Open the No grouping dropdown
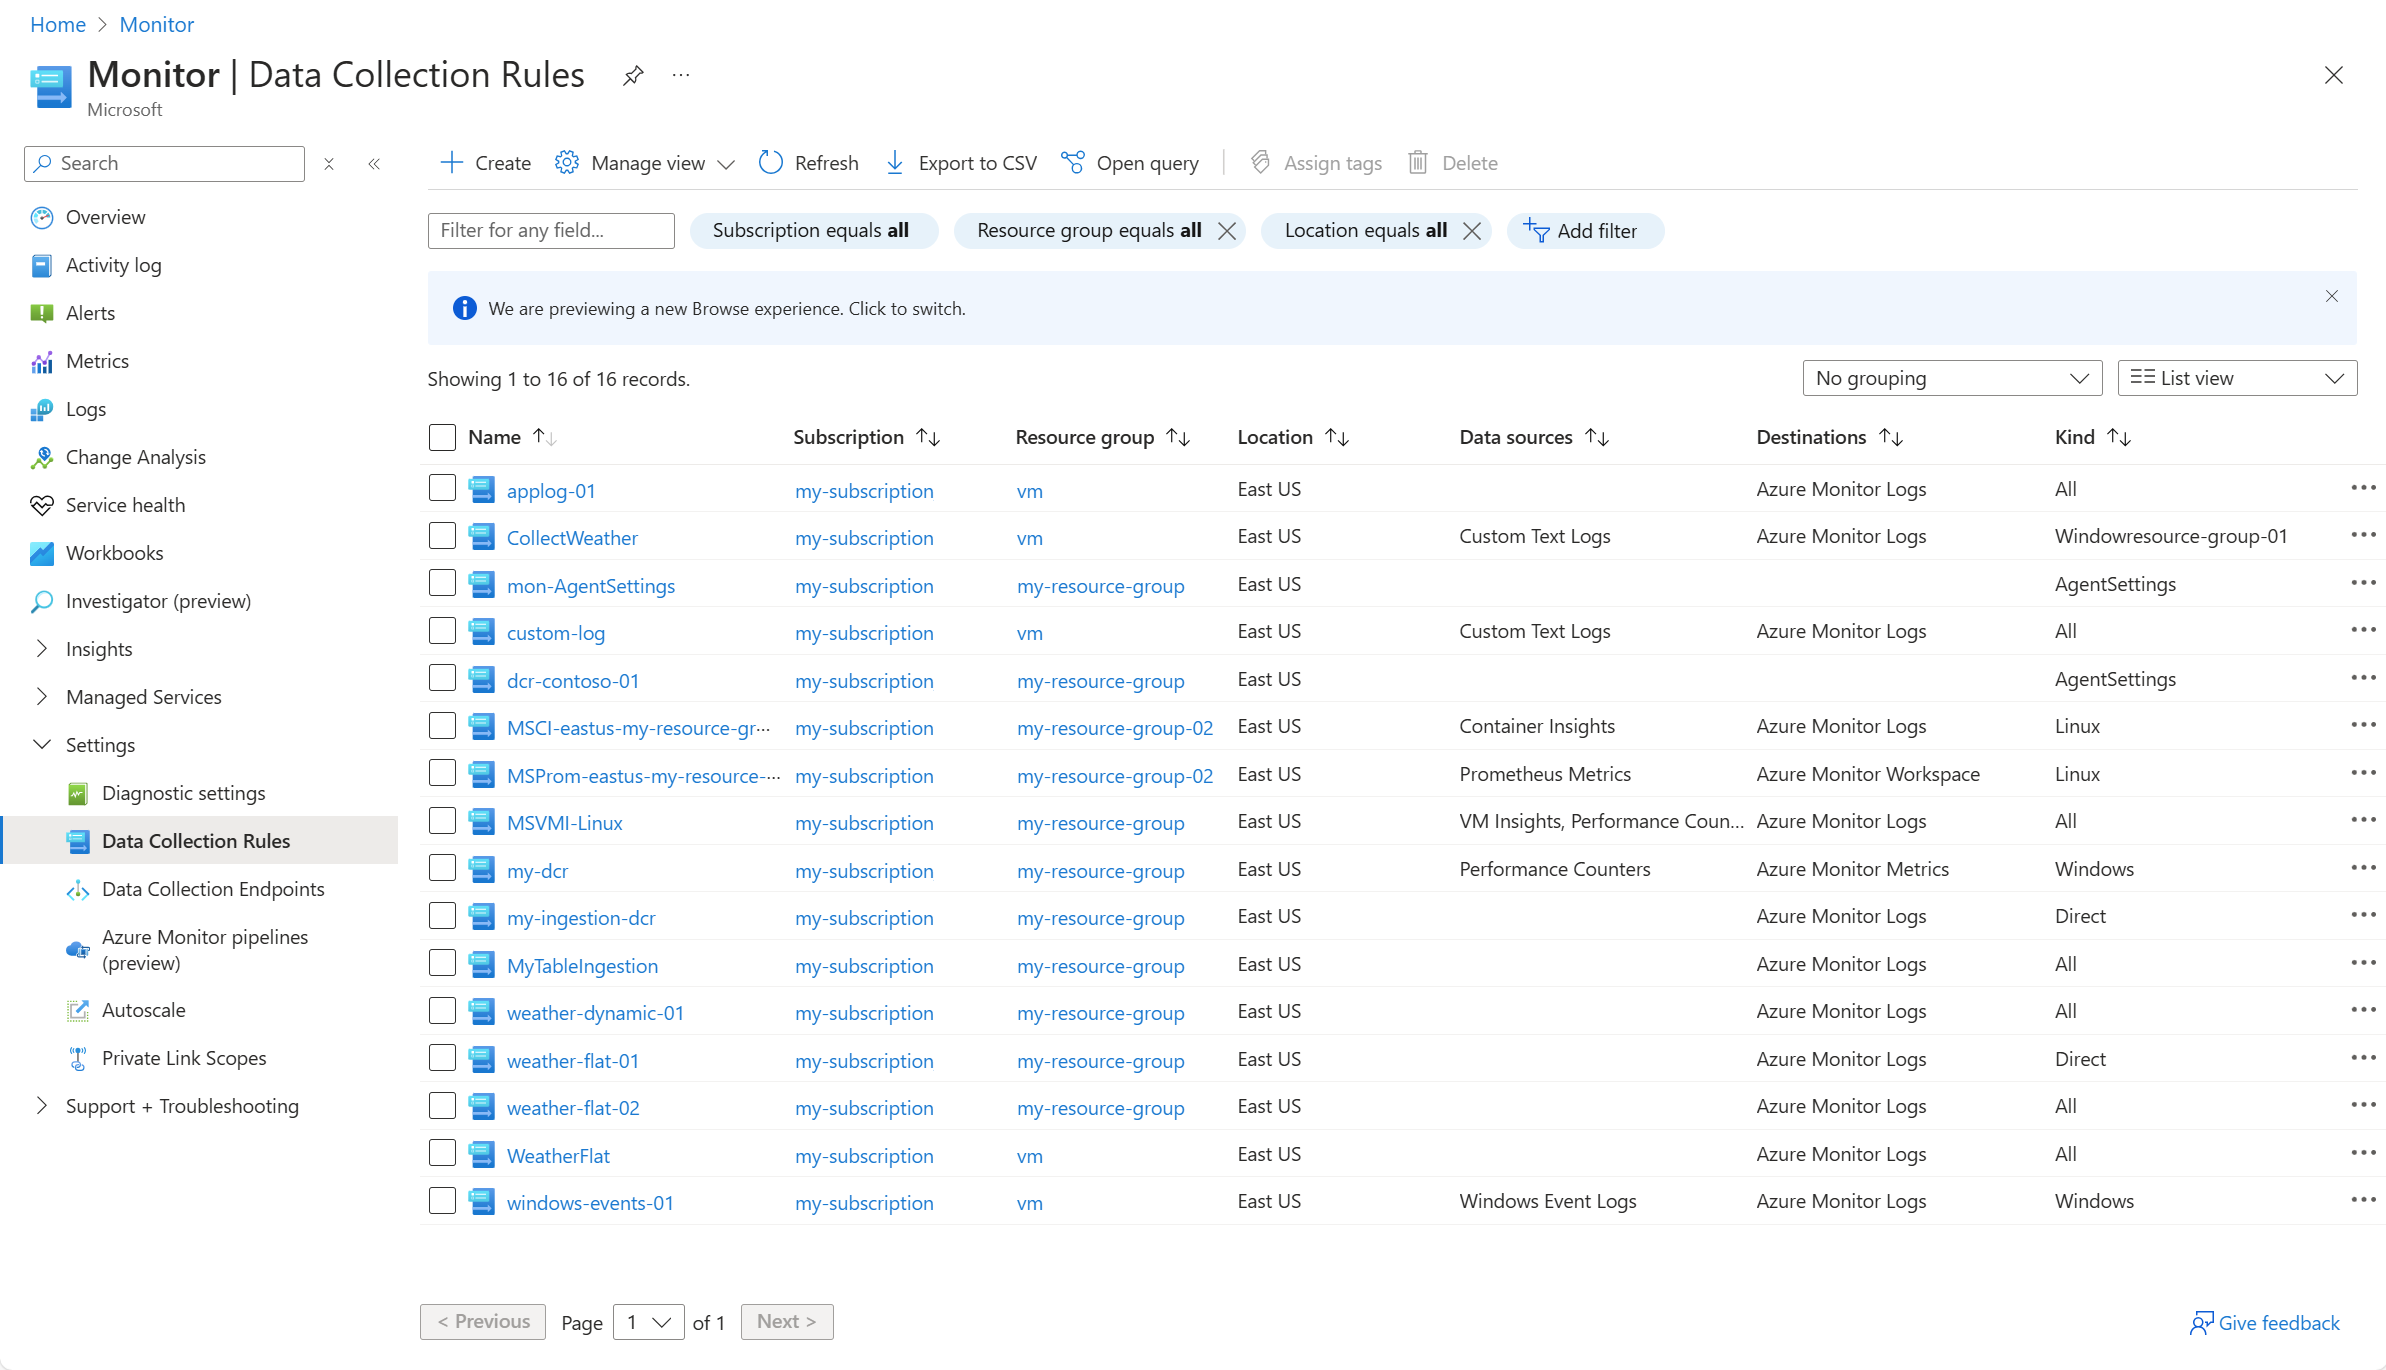 tap(1951, 377)
